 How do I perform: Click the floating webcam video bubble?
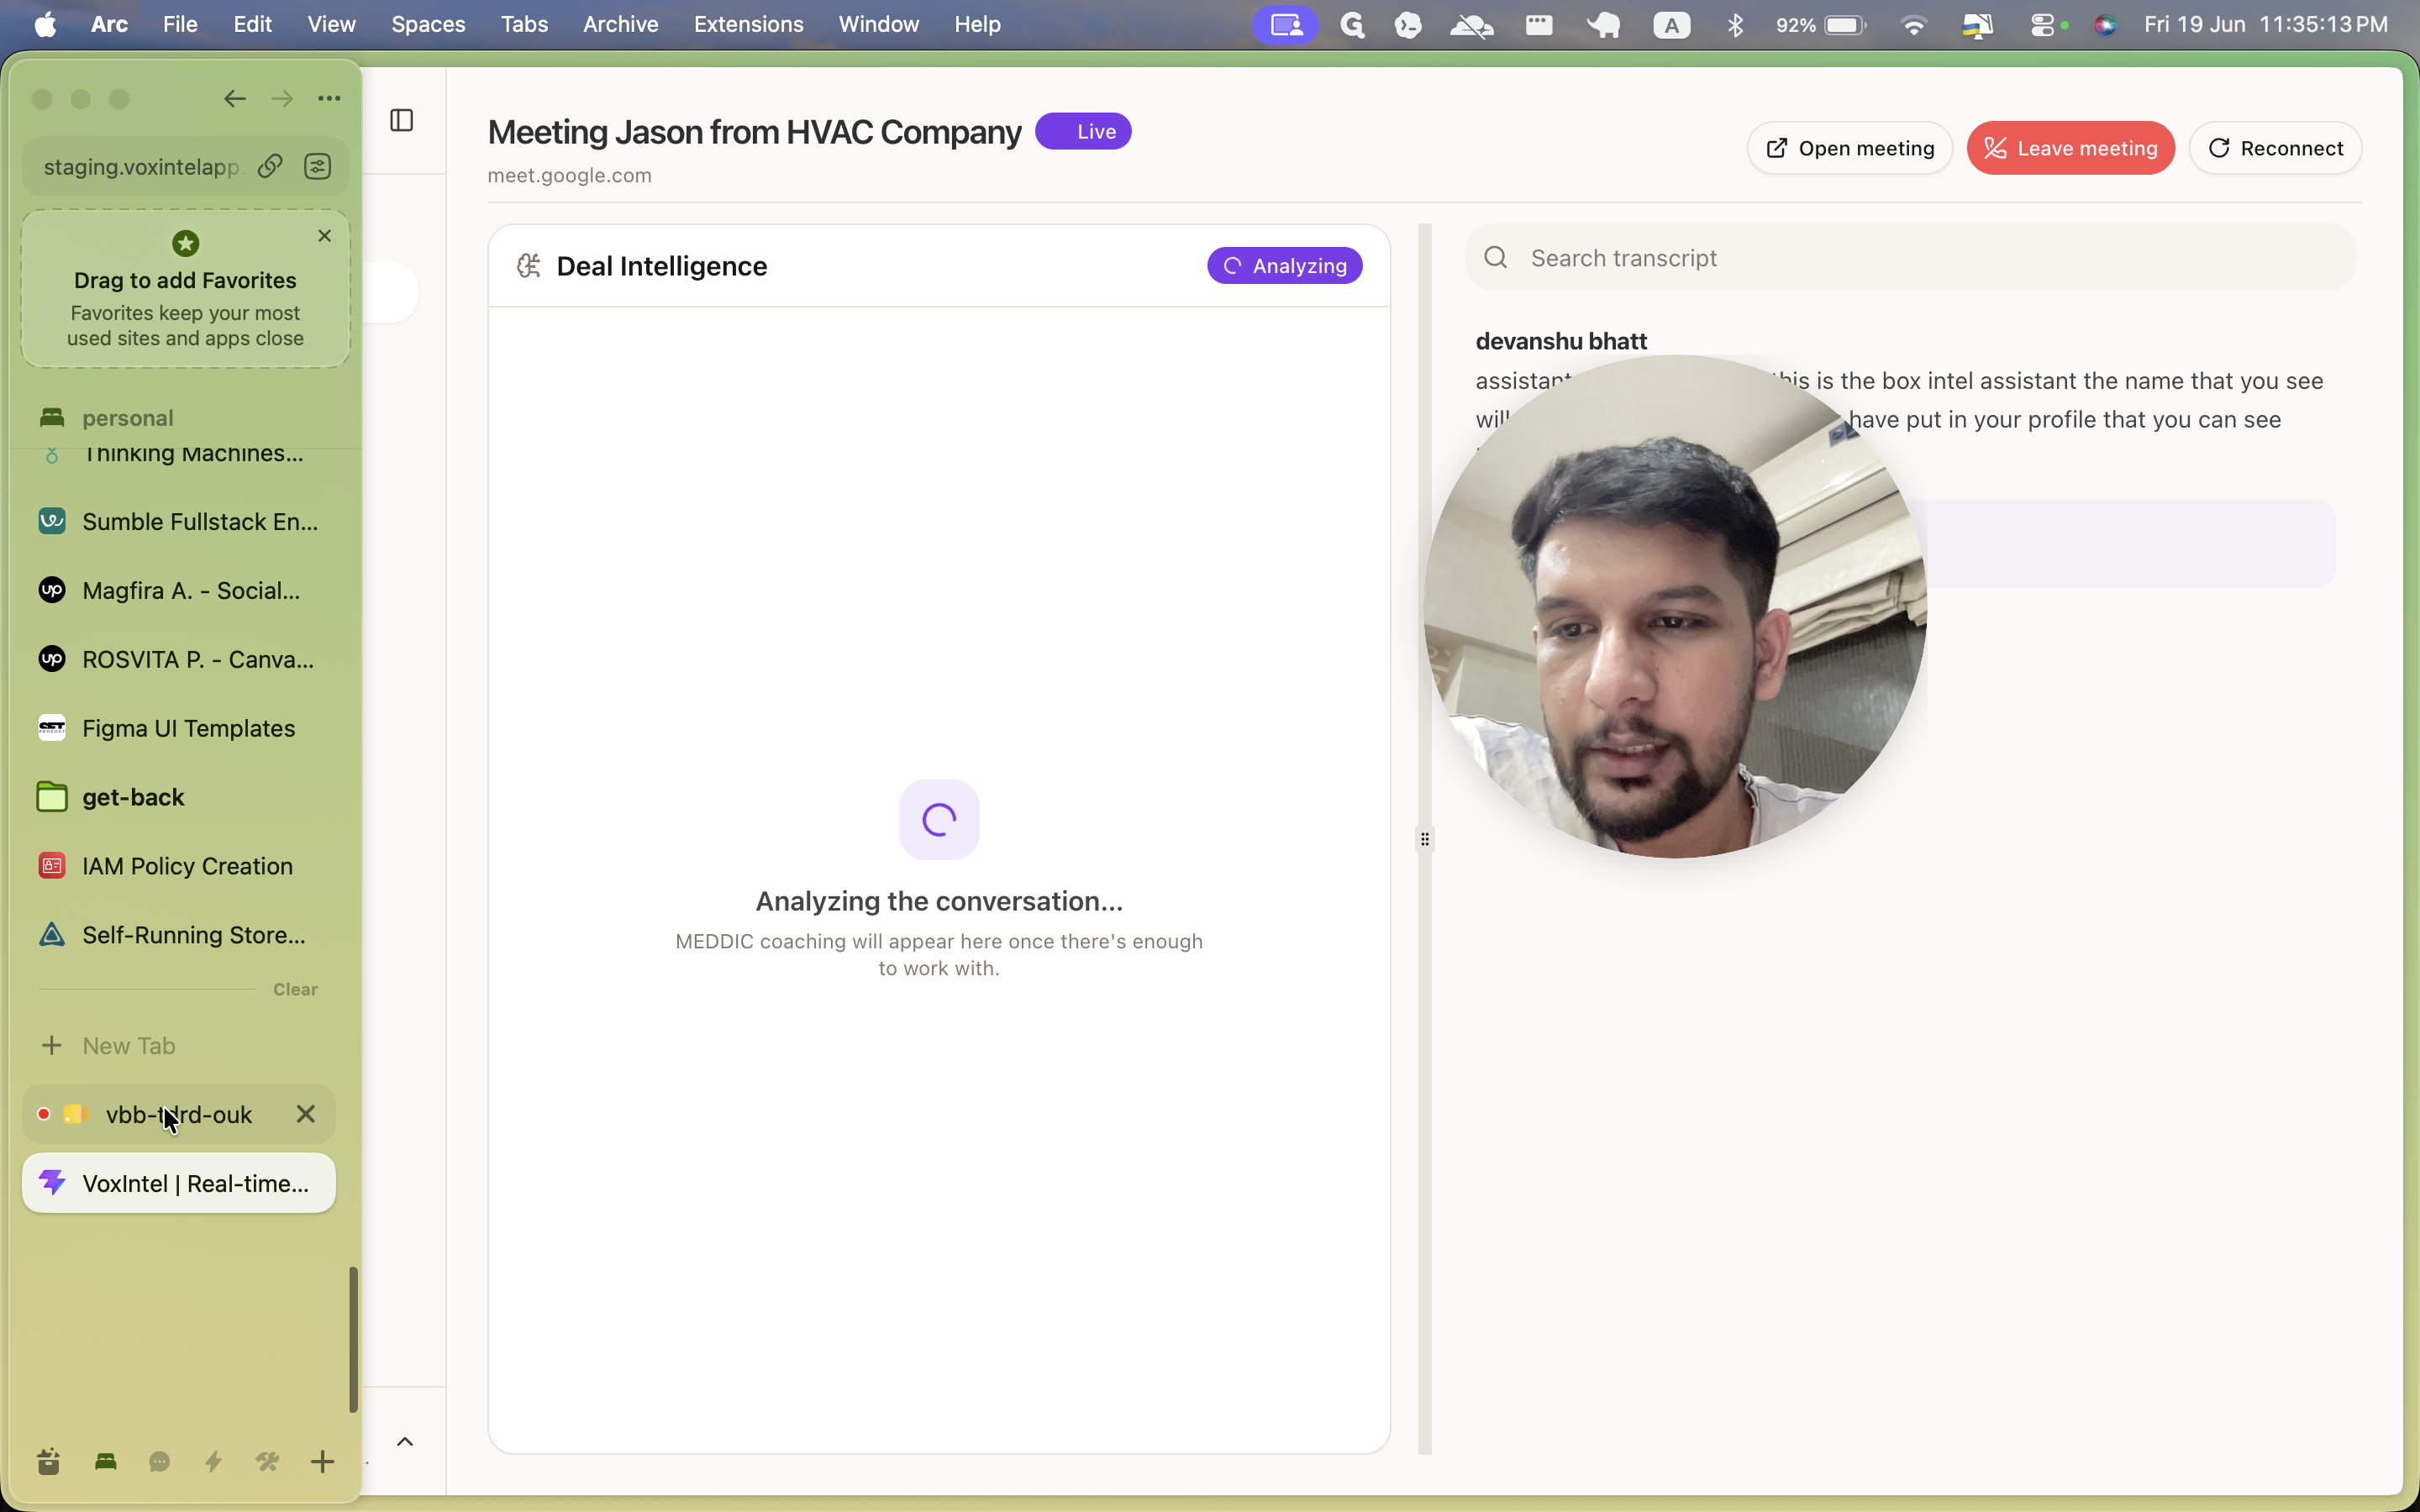[x=1675, y=606]
